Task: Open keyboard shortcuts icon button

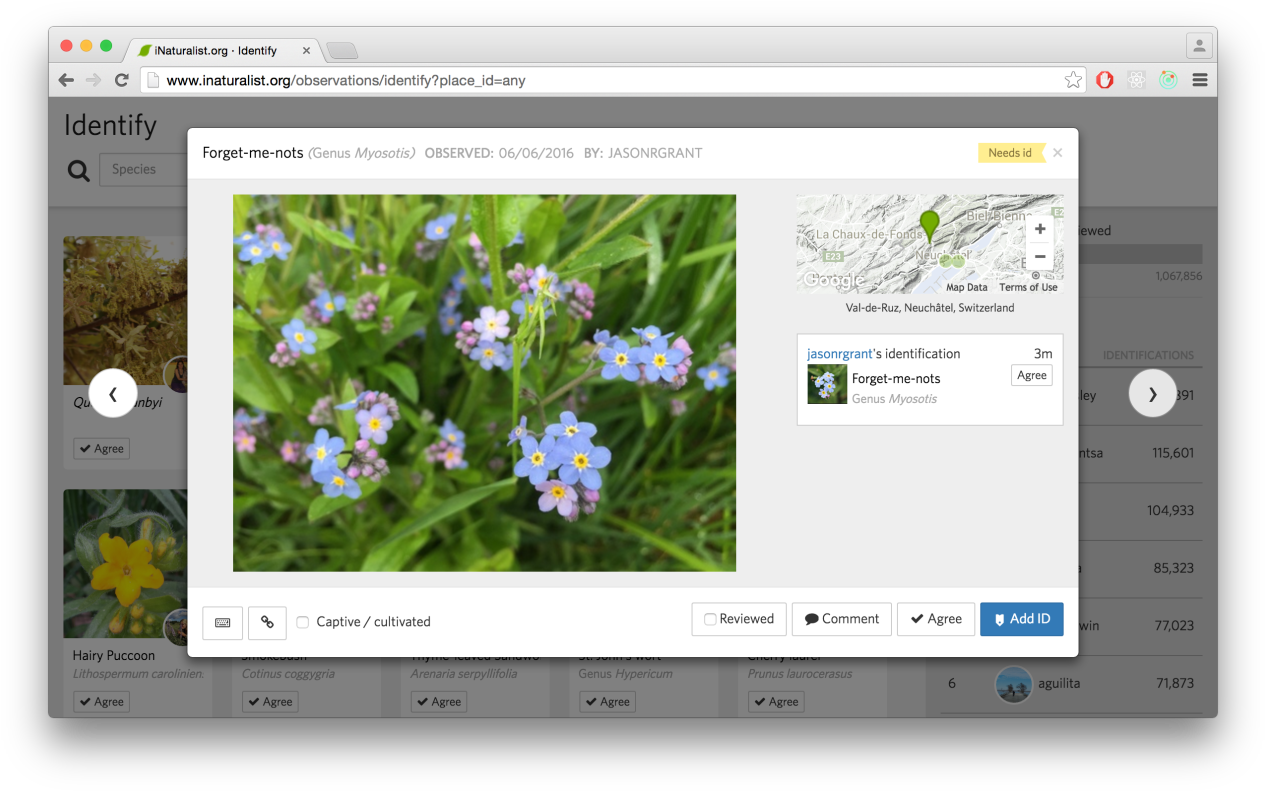Action: click(222, 622)
